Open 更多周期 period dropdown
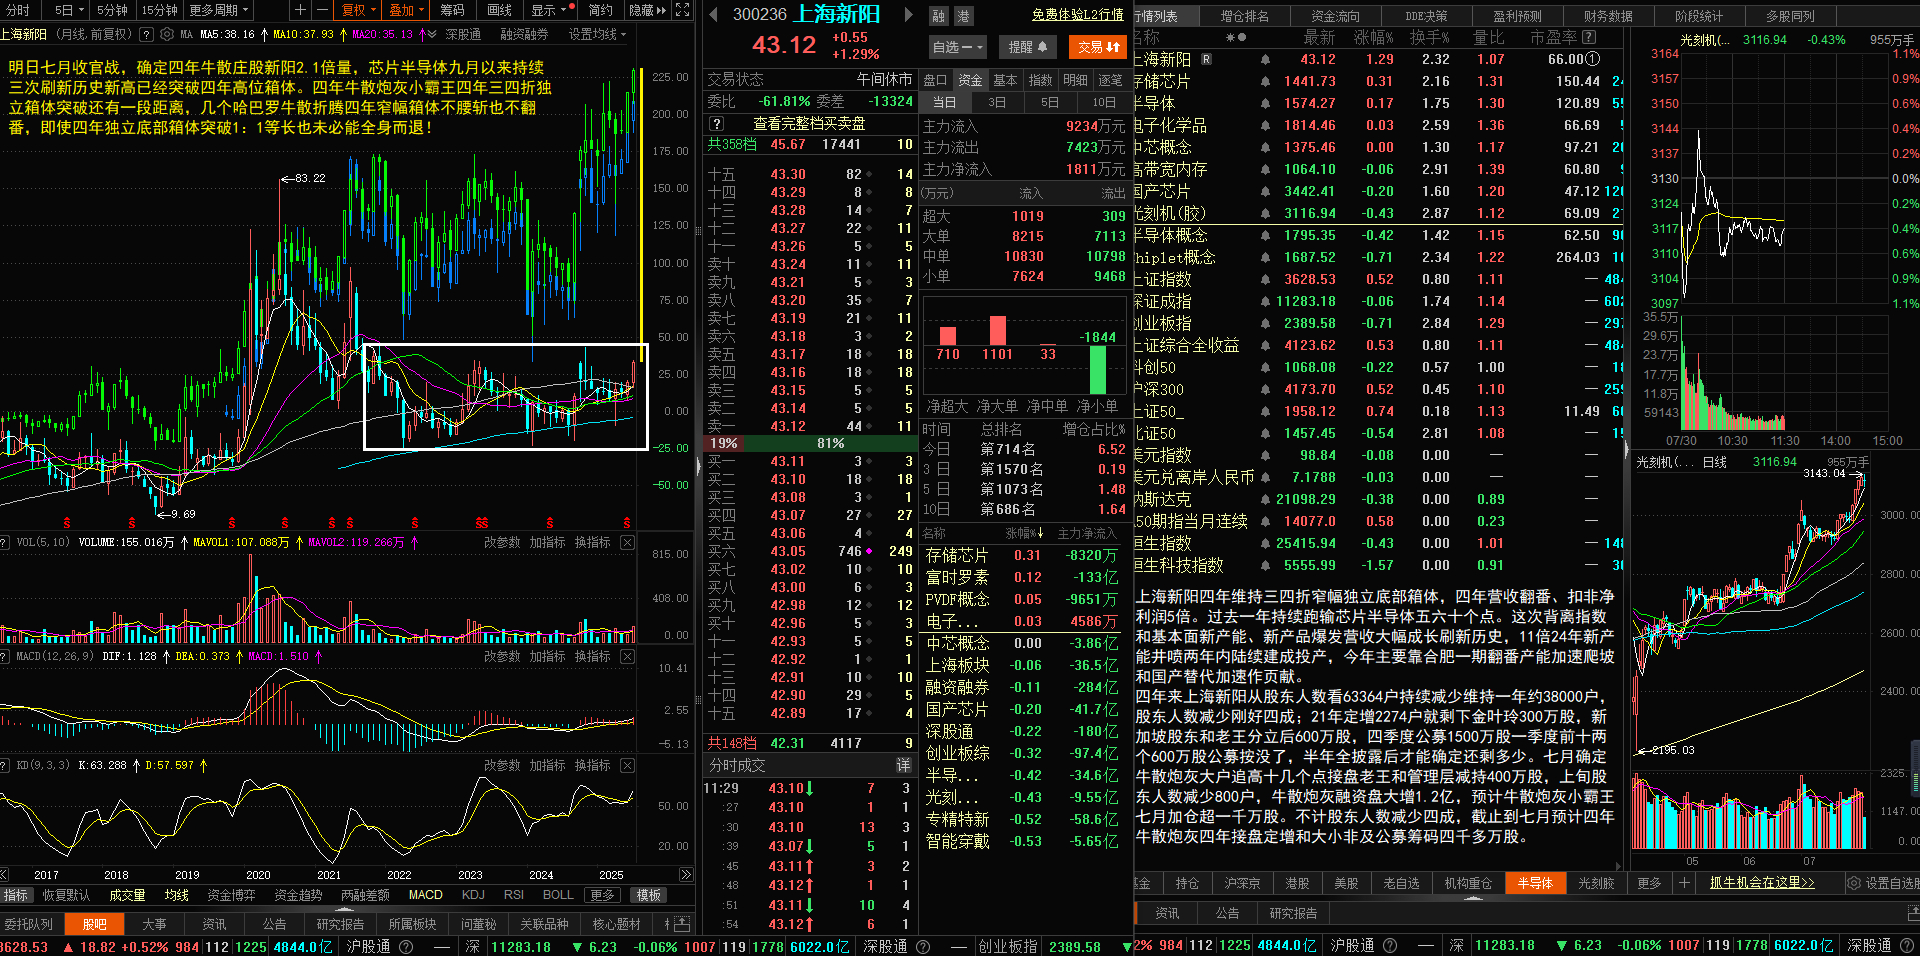The width and height of the screenshot is (1920, 956). tap(218, 10)
